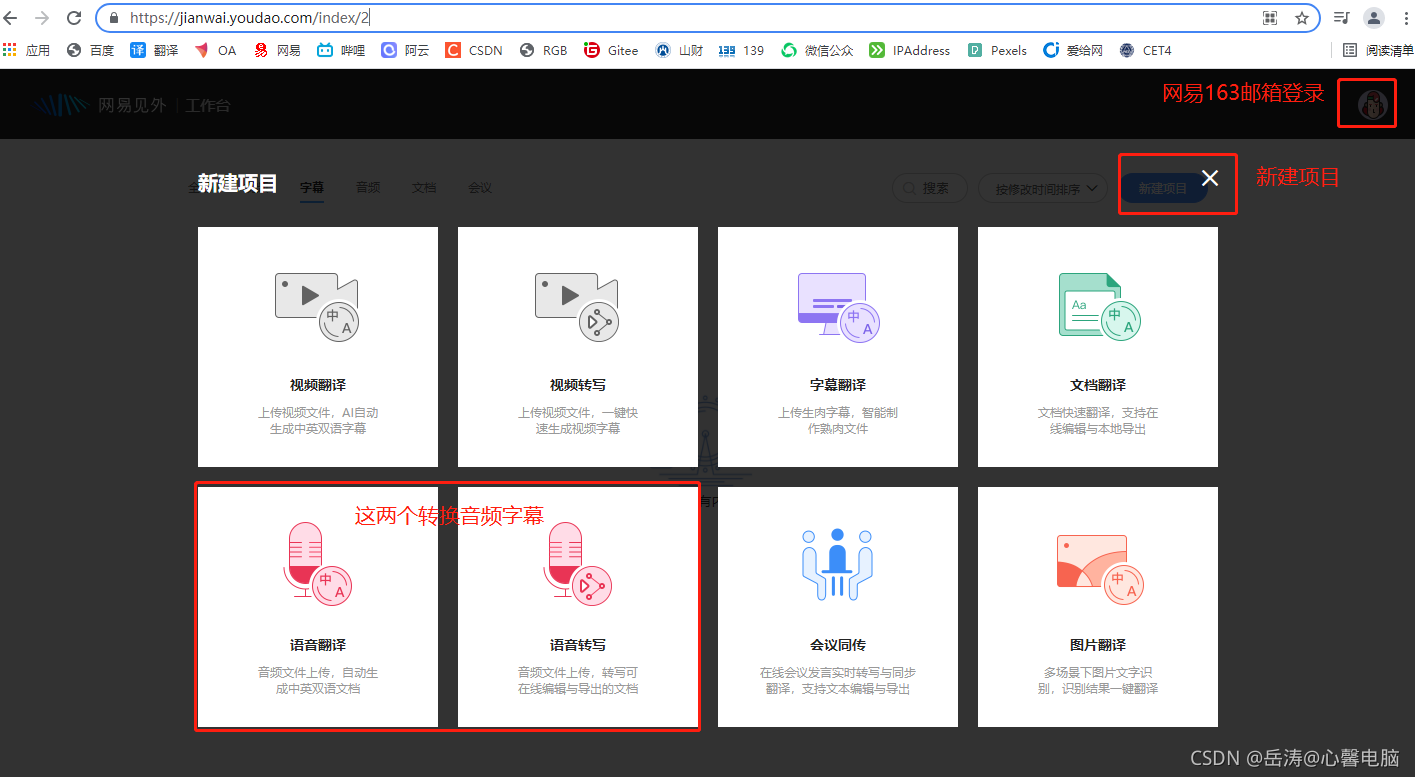The height and width of the screenshot is (777, 1415).
Task: Open the IPAddress bookmark
Action: click(x=910, y=50)
